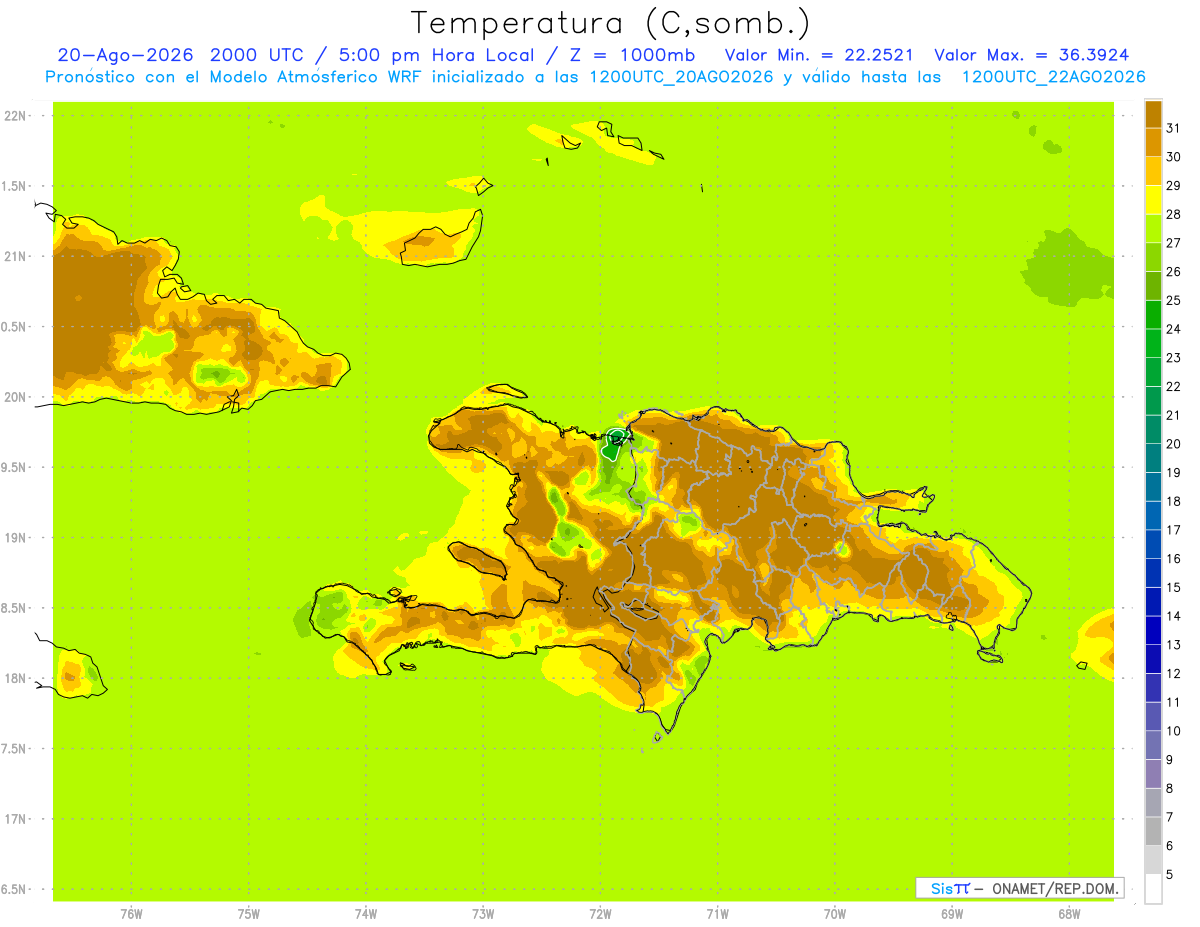Viewport: 1200px width, 927px height.
Task: Click the legend value "13"
Action: [1174, 644]
